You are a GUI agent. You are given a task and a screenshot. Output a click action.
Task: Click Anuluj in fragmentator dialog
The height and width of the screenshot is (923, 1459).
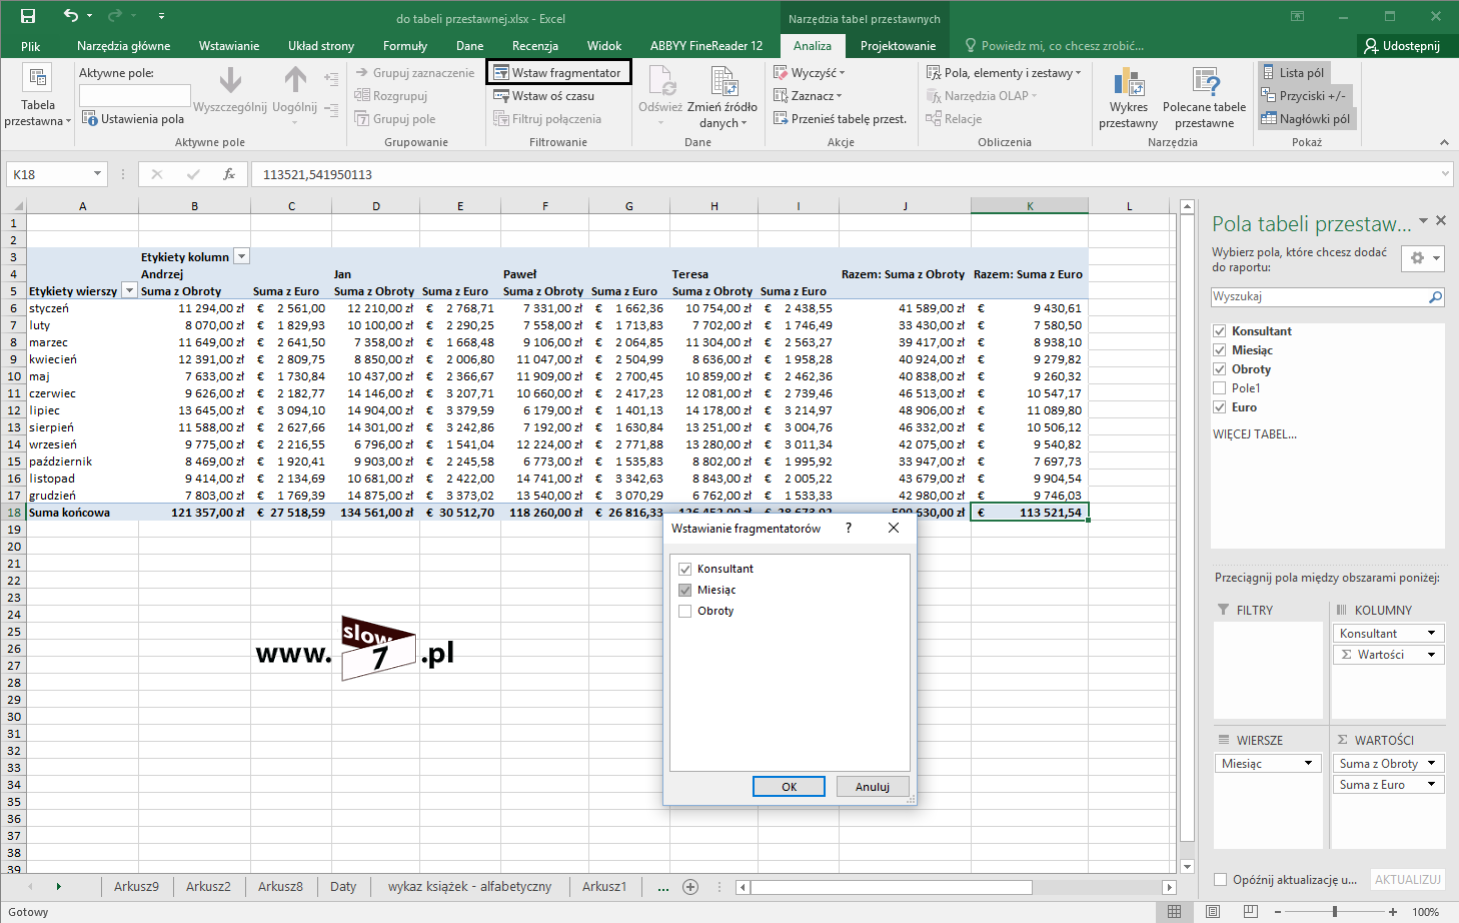click(872, 787)
